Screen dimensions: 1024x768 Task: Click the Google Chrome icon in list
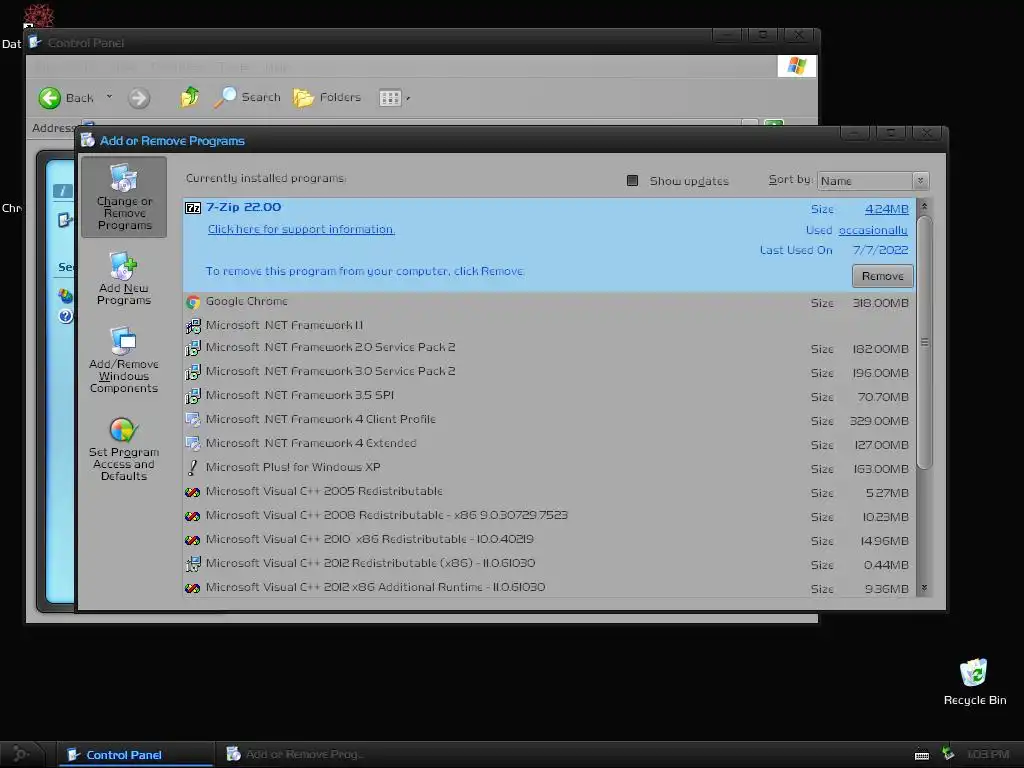tap(193, 302)
